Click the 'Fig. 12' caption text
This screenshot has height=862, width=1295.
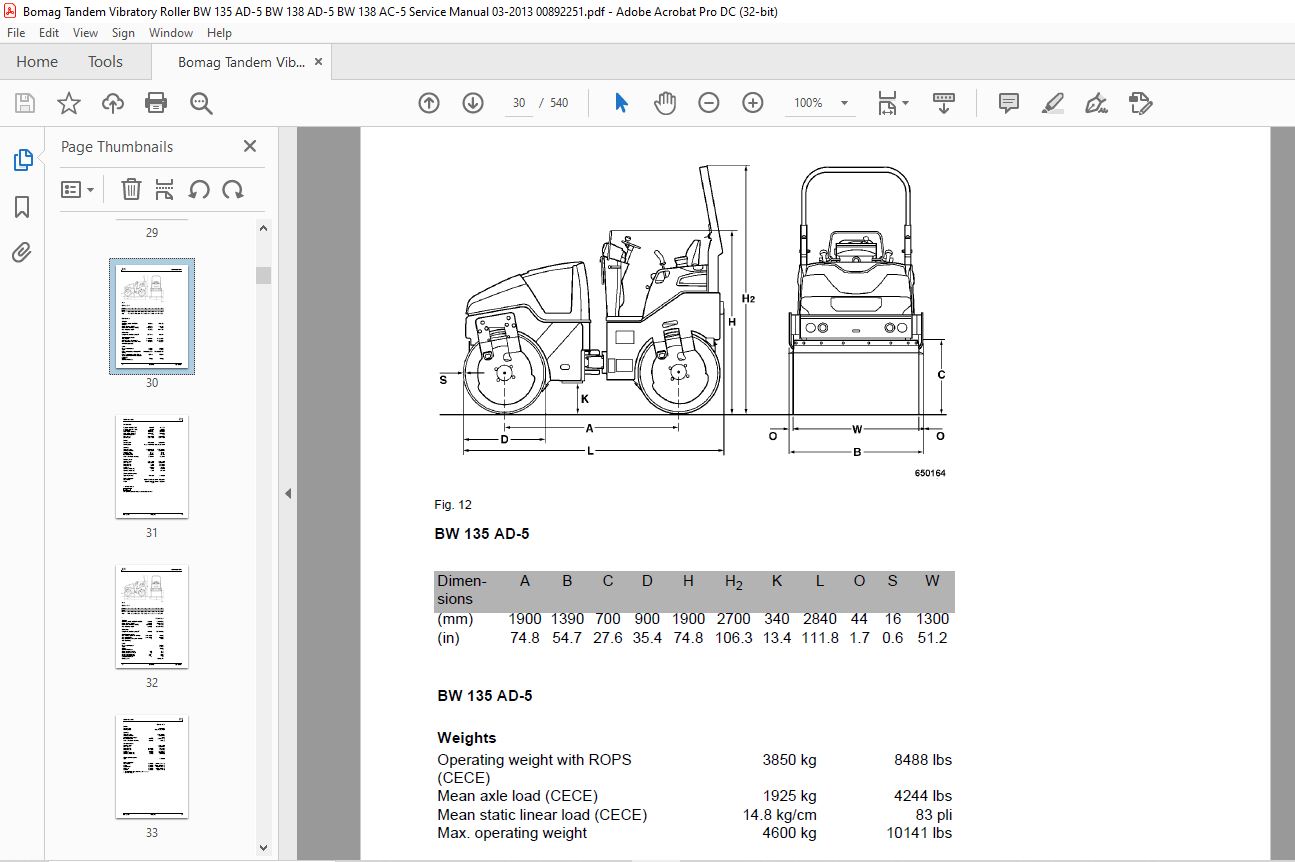pos(453,504)
